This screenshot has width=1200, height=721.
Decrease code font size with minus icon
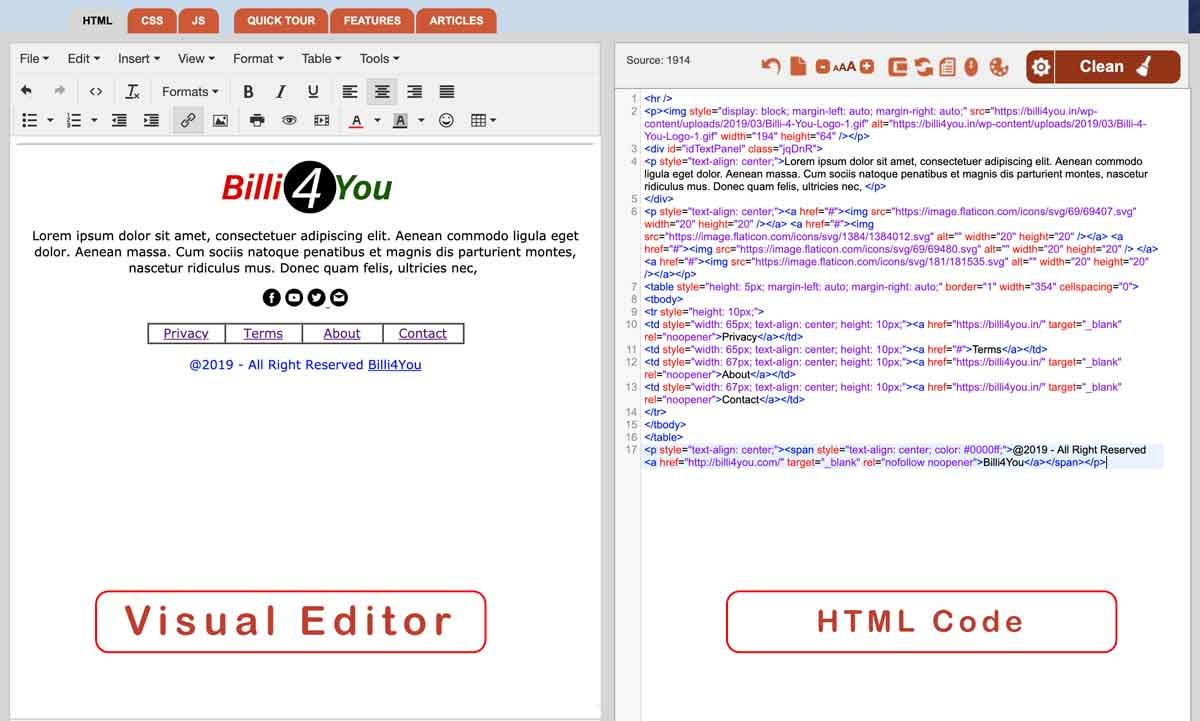(x=822, y=67)
